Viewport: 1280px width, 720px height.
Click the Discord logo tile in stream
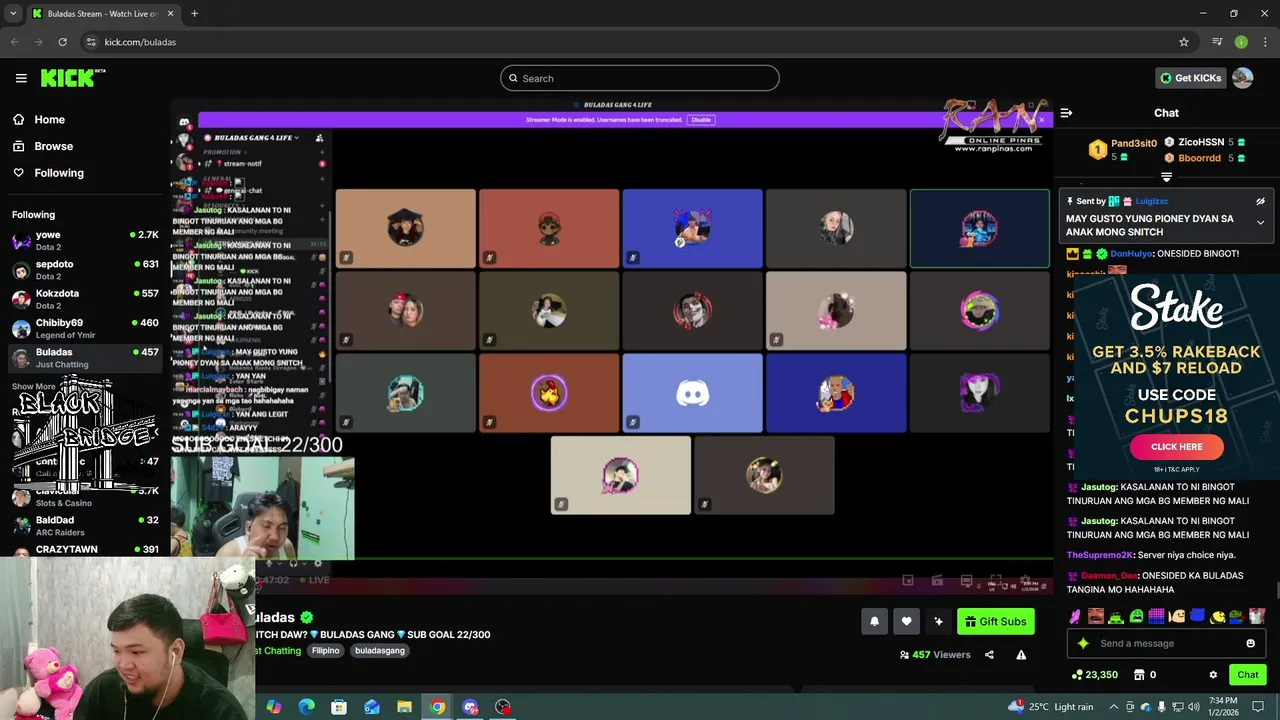[692, 393]
